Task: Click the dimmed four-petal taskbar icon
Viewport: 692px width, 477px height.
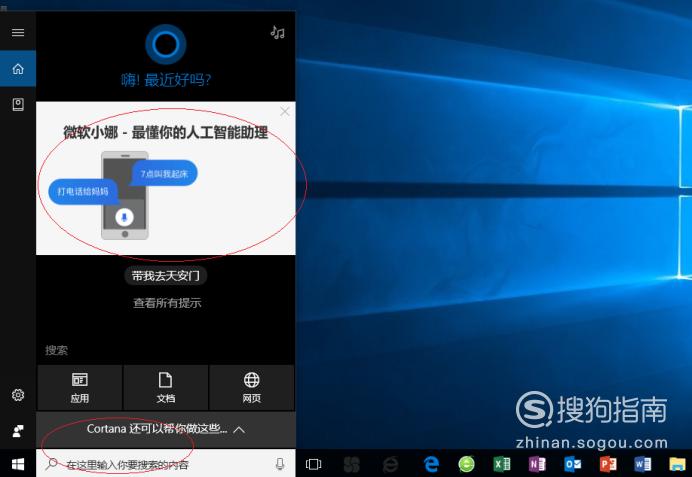Action: pyautogui.click(x=352, y=464)
